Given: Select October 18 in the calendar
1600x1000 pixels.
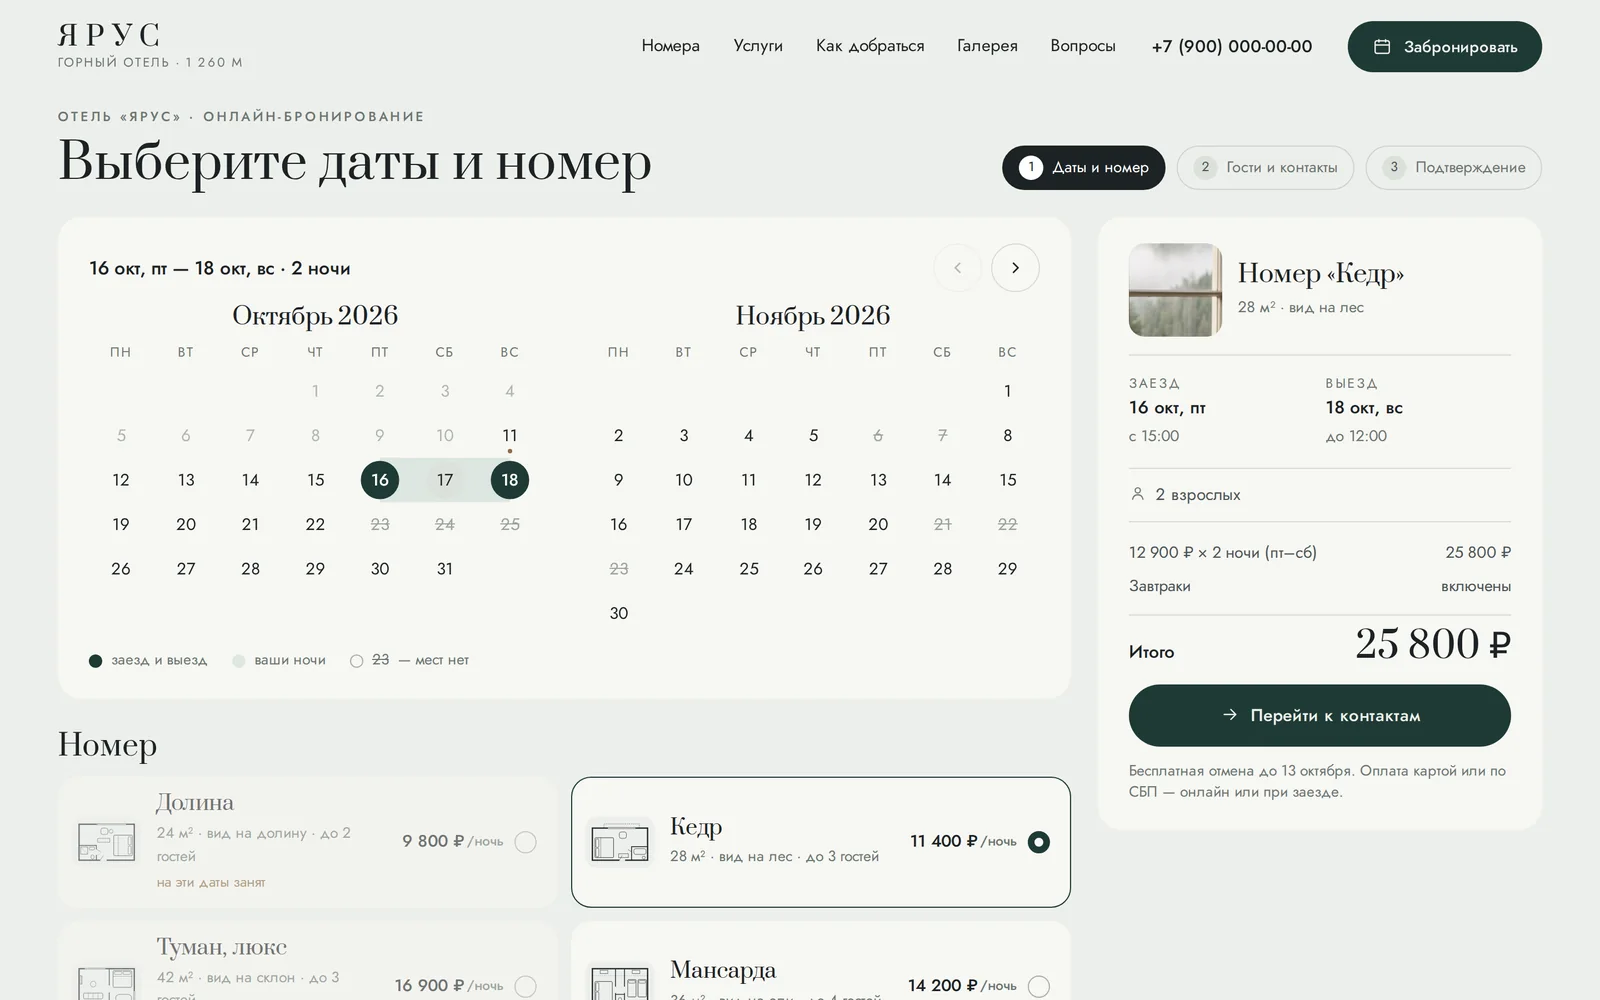Looking at the screenshot, I should click(510, 480).
